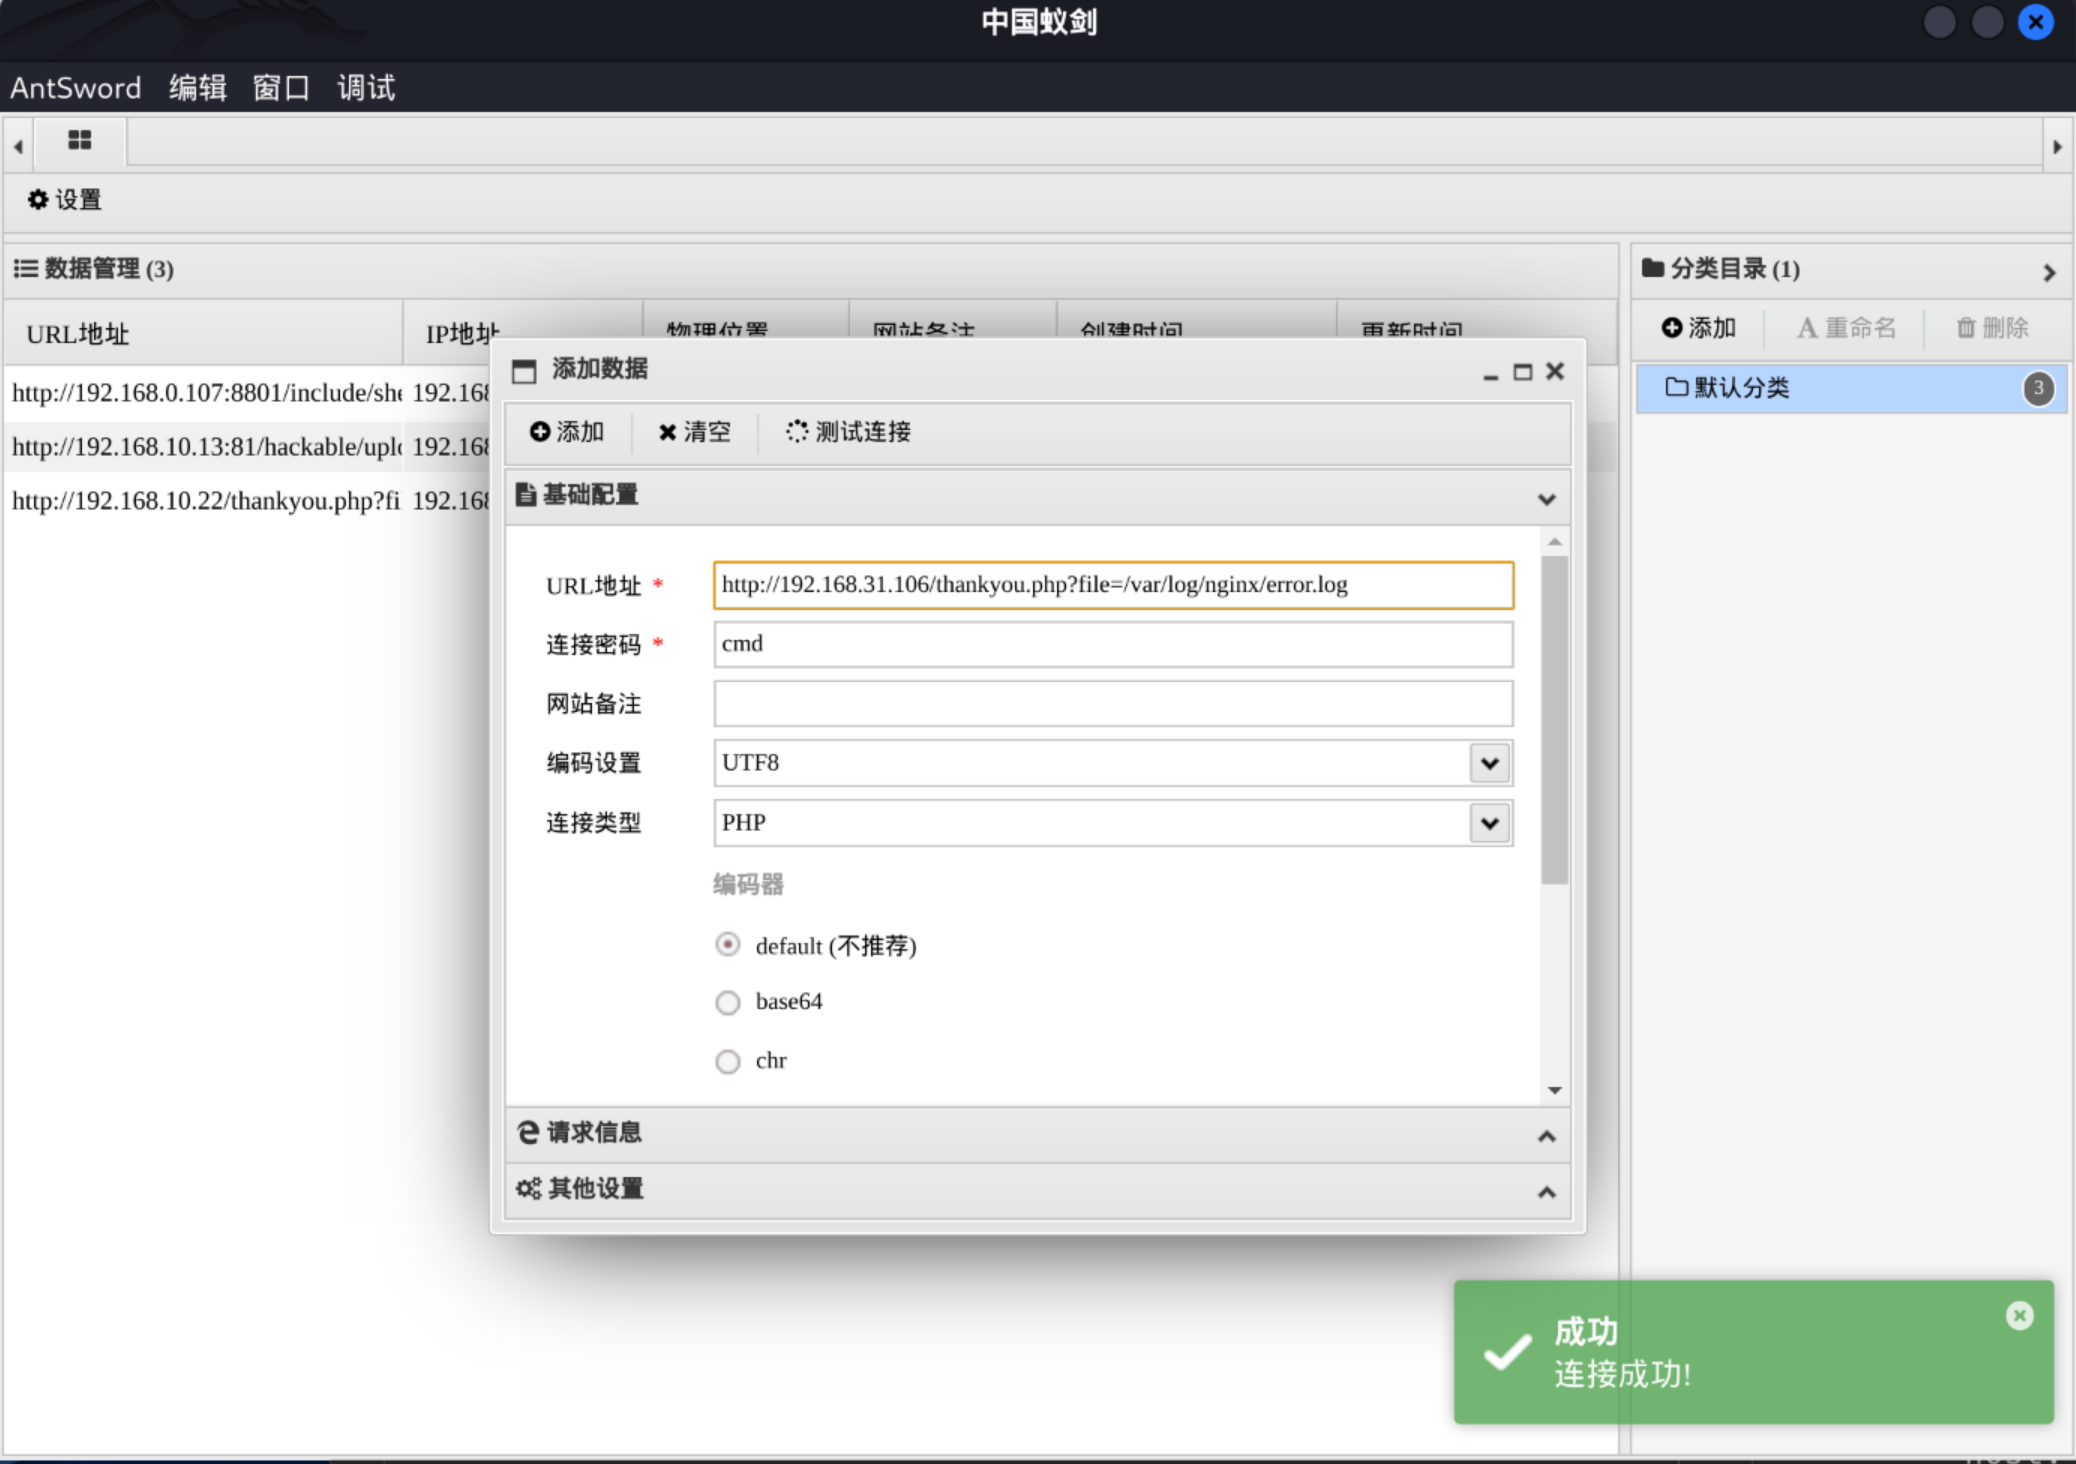The width and height of the screenshot is (2076, 1464).
Task: Select the 192.168.10.13:81 hackable row
Action: [x=206, y=446]
